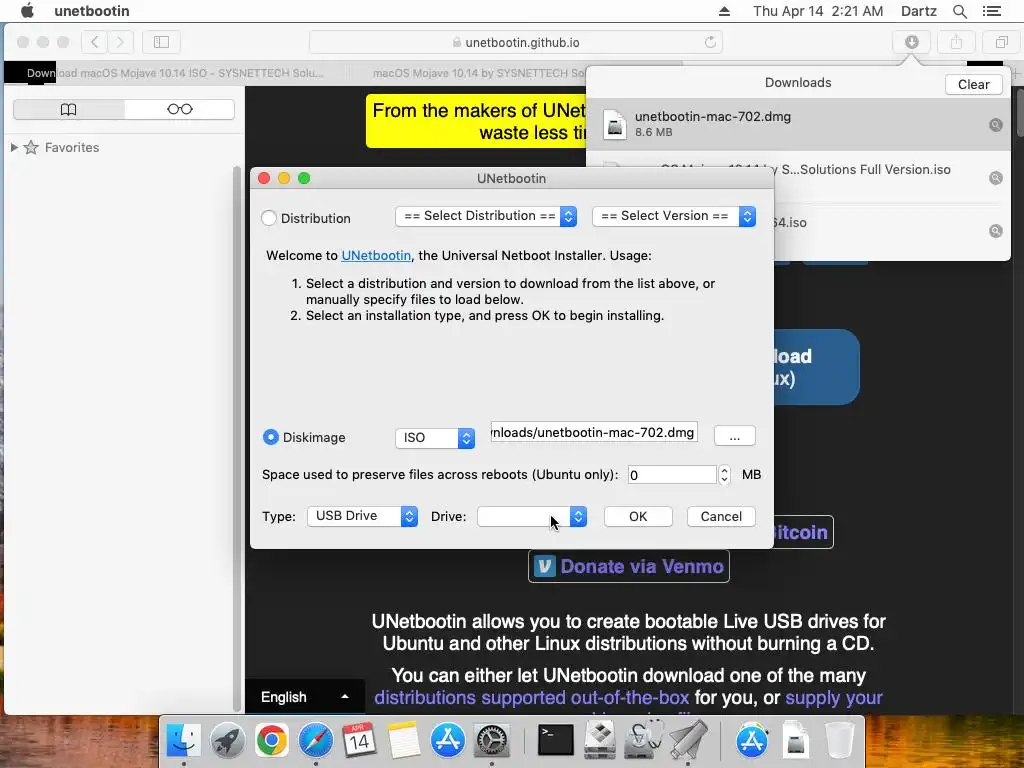
Task: Toggle Safari sidebar button
Action: (x=161, y=42)
